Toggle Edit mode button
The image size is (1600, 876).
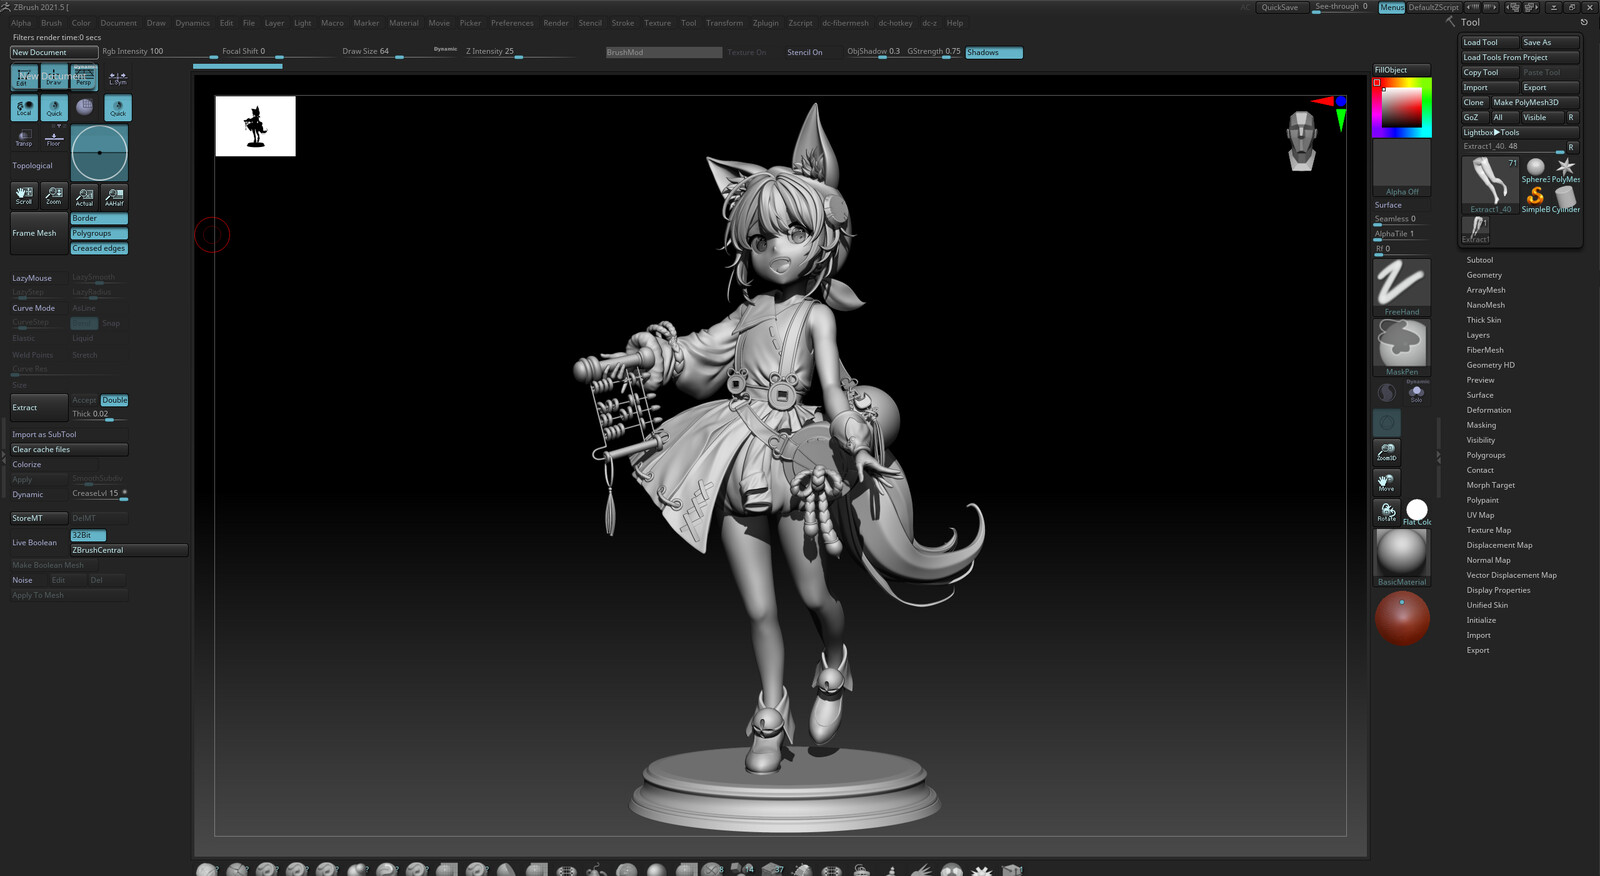(24, 77)
